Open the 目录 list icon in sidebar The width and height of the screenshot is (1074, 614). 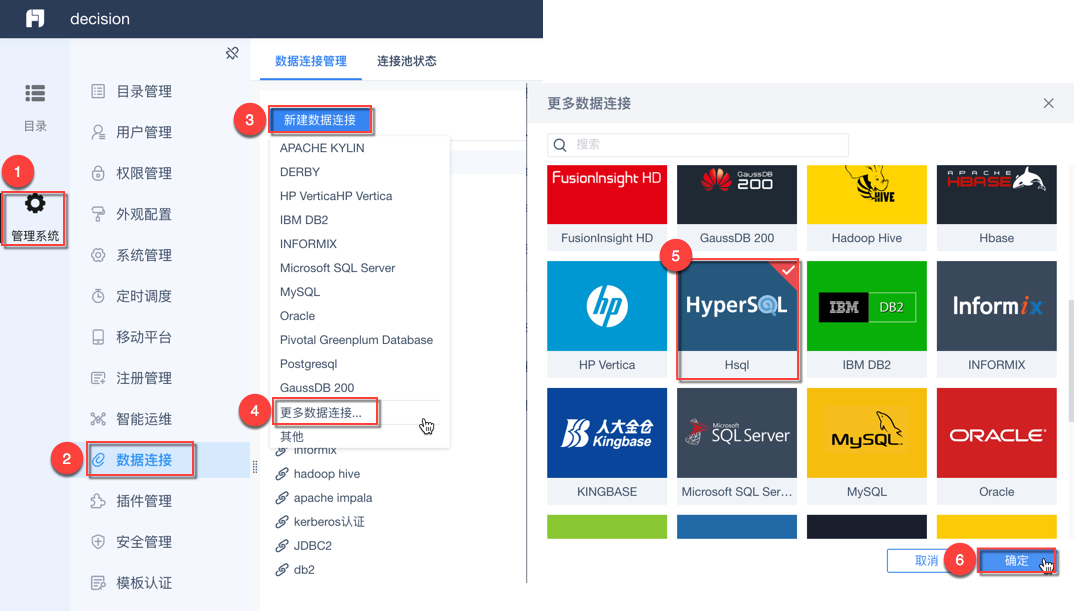35,93
